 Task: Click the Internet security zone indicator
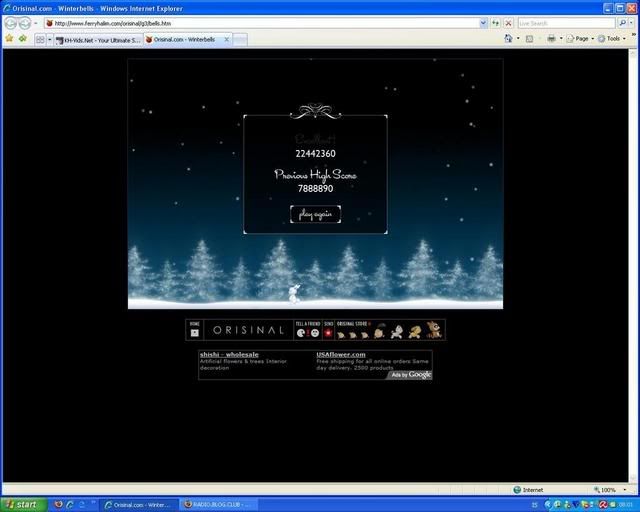pyautogui.click(x=529, y=490)
